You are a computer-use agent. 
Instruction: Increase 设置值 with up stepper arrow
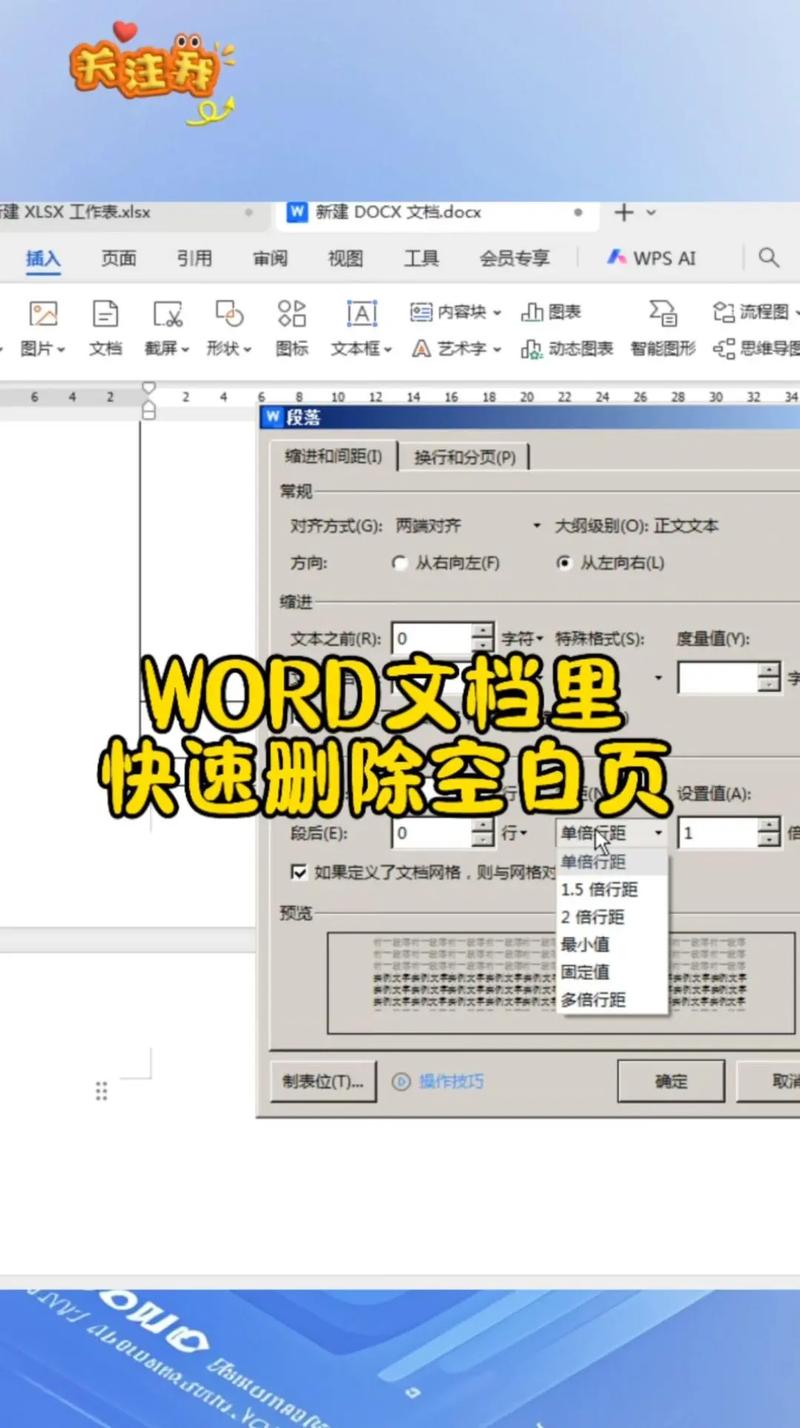tap(769, 825)
